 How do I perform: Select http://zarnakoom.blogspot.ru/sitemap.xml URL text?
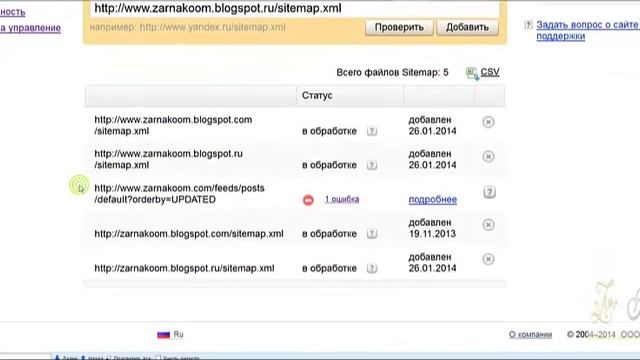pos(184,268)
